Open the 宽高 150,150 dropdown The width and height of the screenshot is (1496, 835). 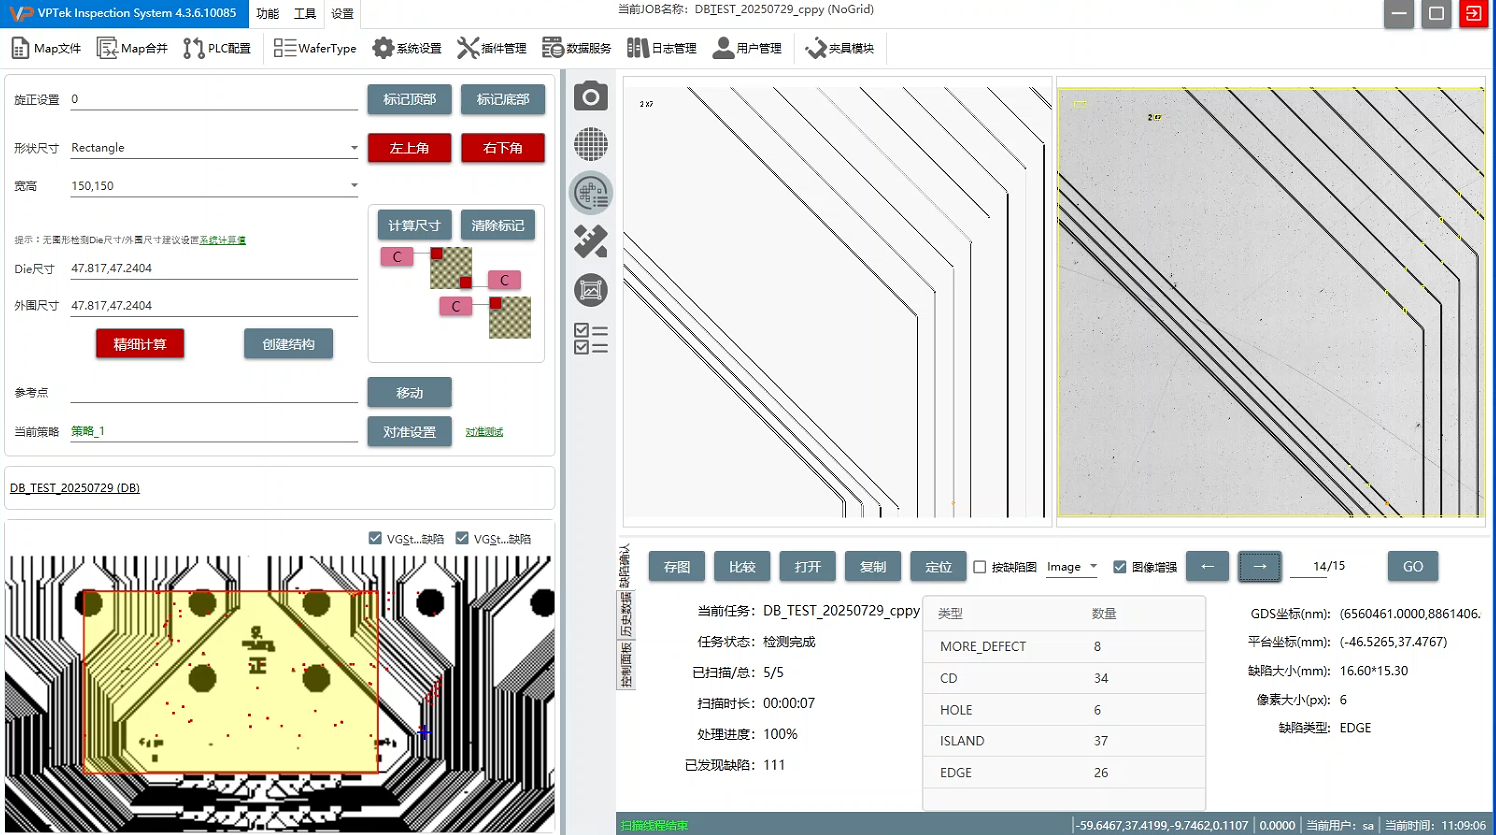[x=354, y=186]
